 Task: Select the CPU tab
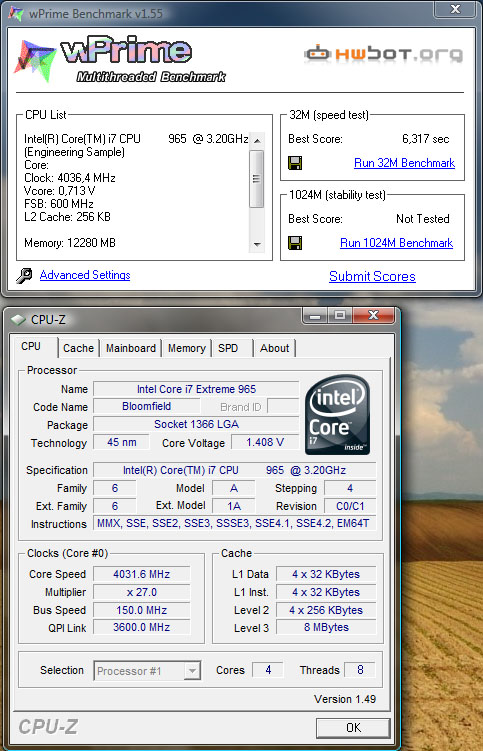click(31, 346)
